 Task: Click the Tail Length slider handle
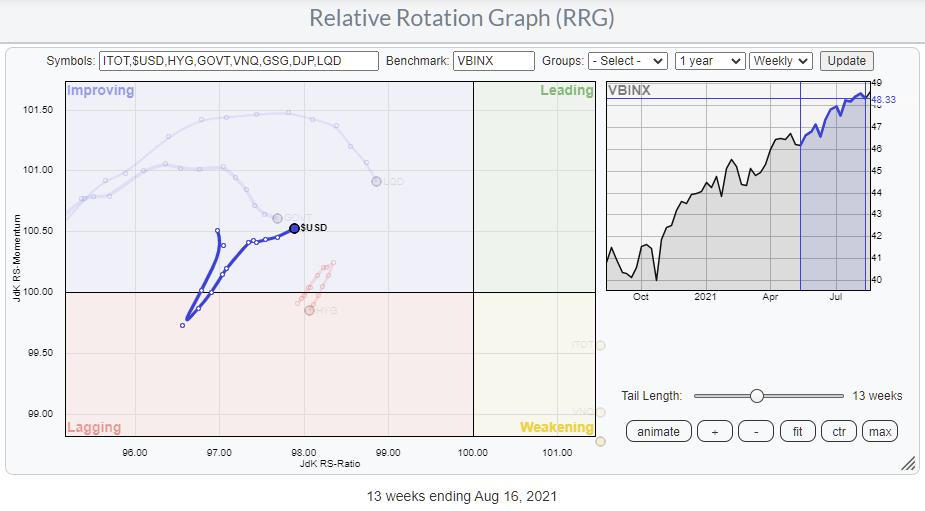tap(757, 396)
